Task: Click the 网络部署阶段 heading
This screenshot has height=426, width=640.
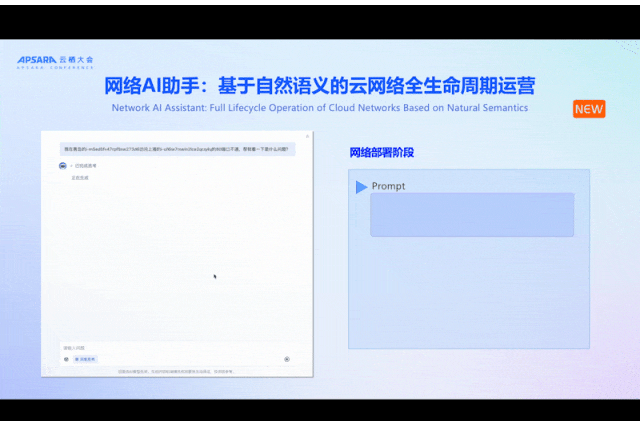Action: tap(382, 153)
